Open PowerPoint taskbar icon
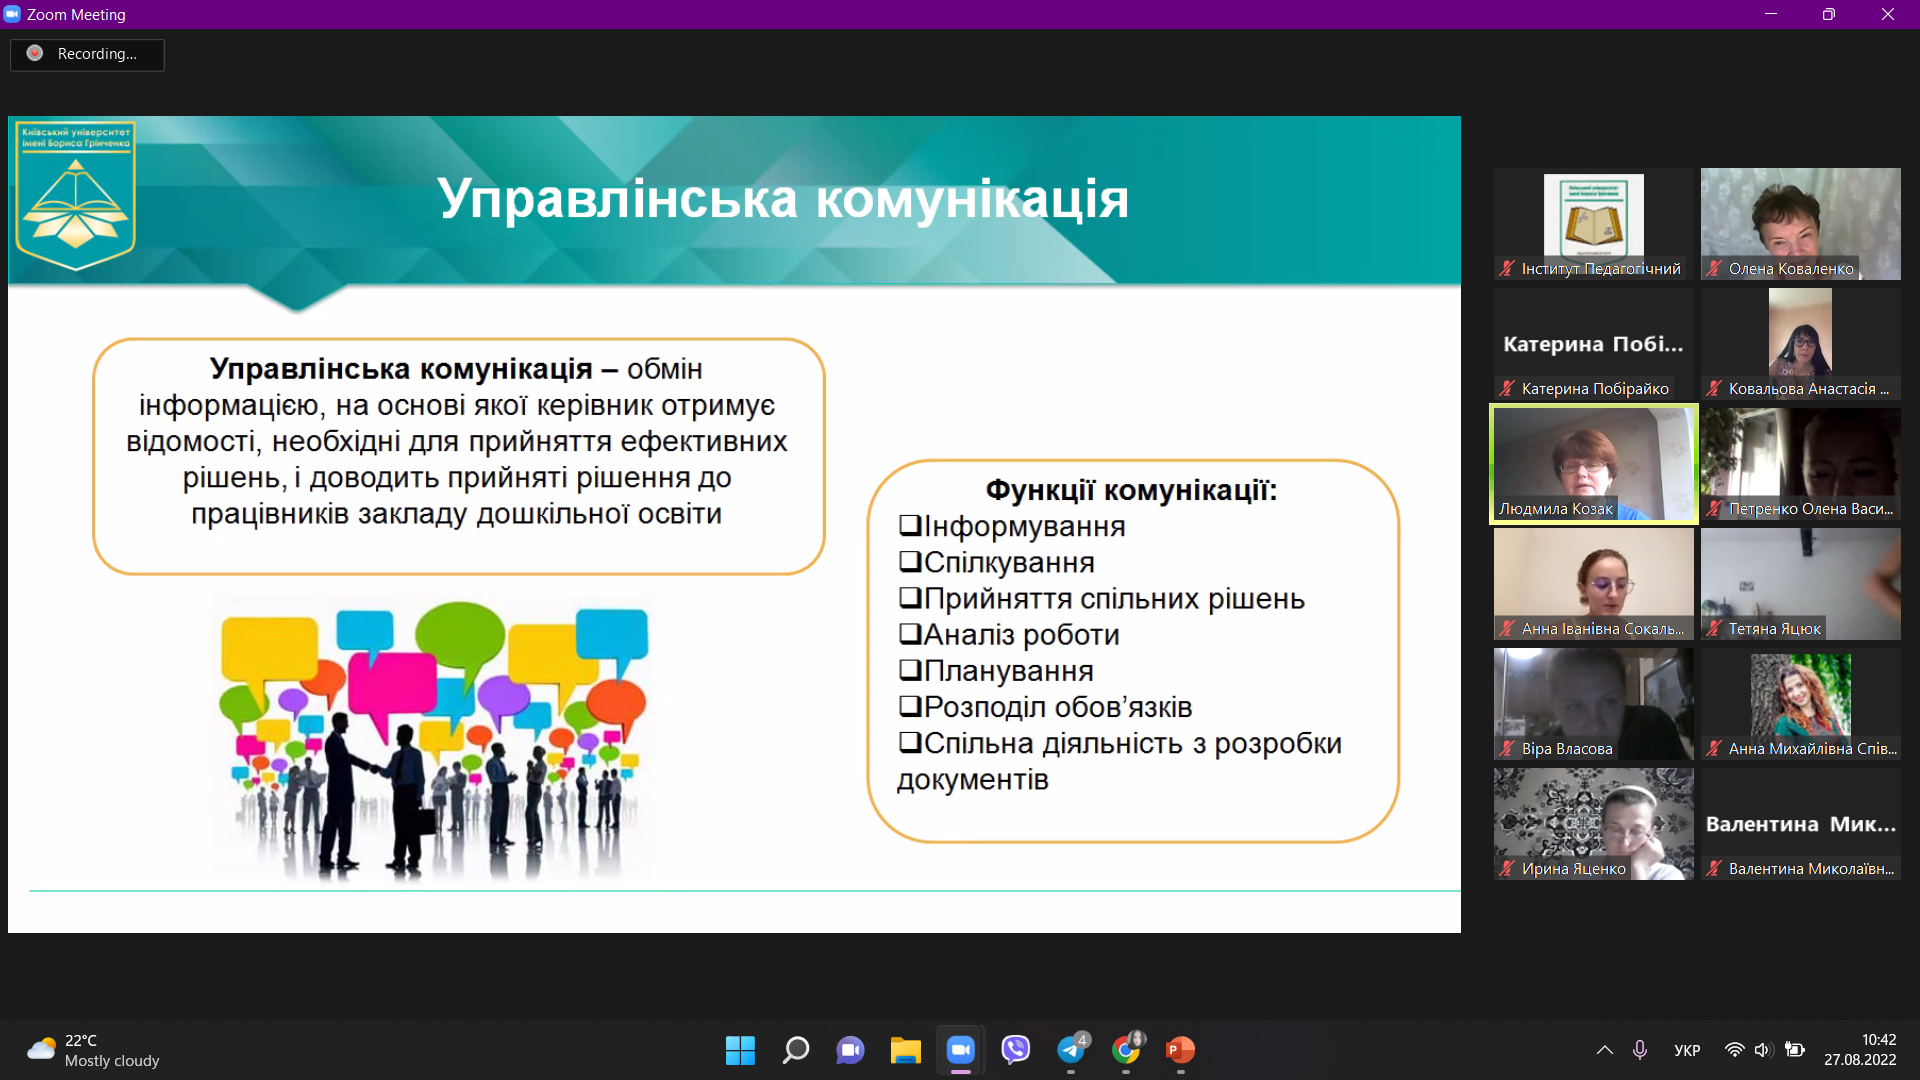This screenshot has height=1080, width=1920. pyautogui.click(x=1180, y=1050)
